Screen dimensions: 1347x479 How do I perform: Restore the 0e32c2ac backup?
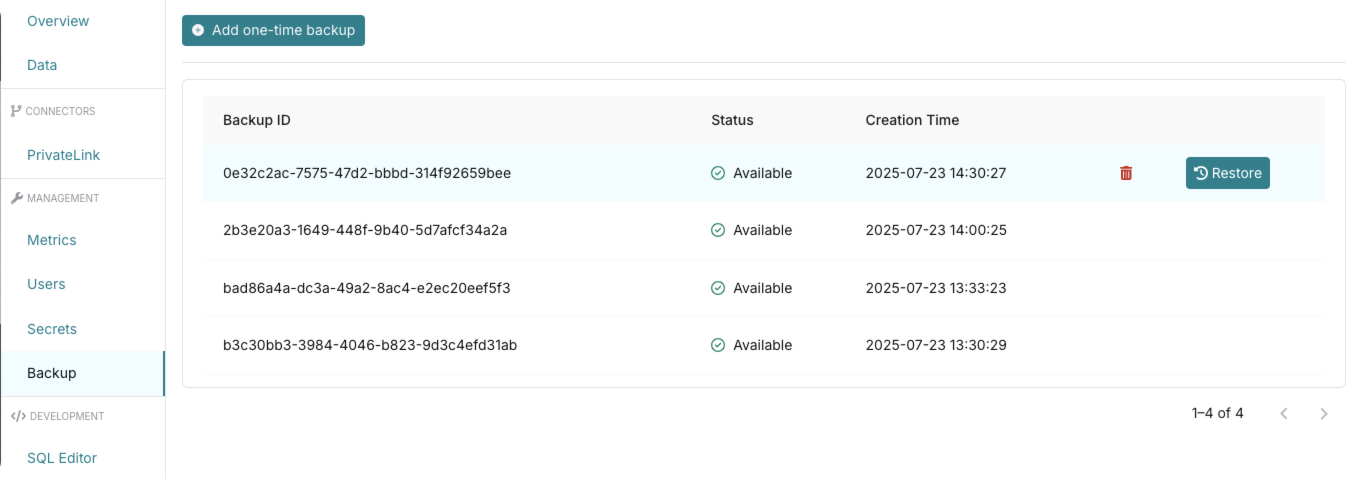click(1228, 173)
